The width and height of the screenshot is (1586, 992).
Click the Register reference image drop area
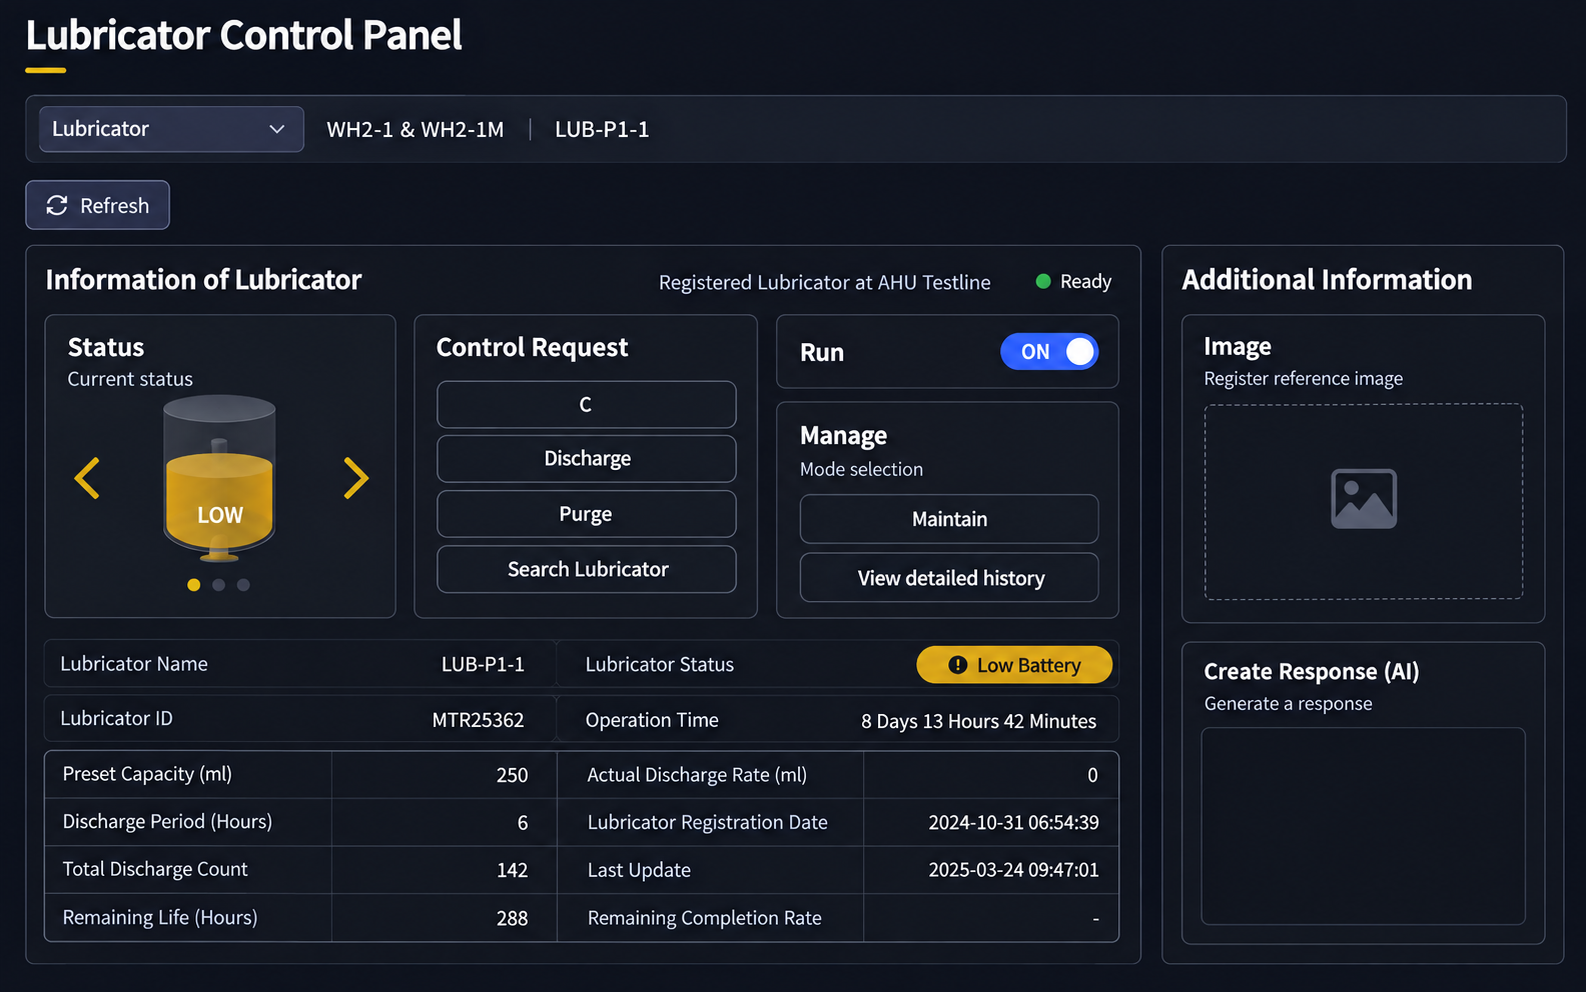click(x=1363, y=501)
